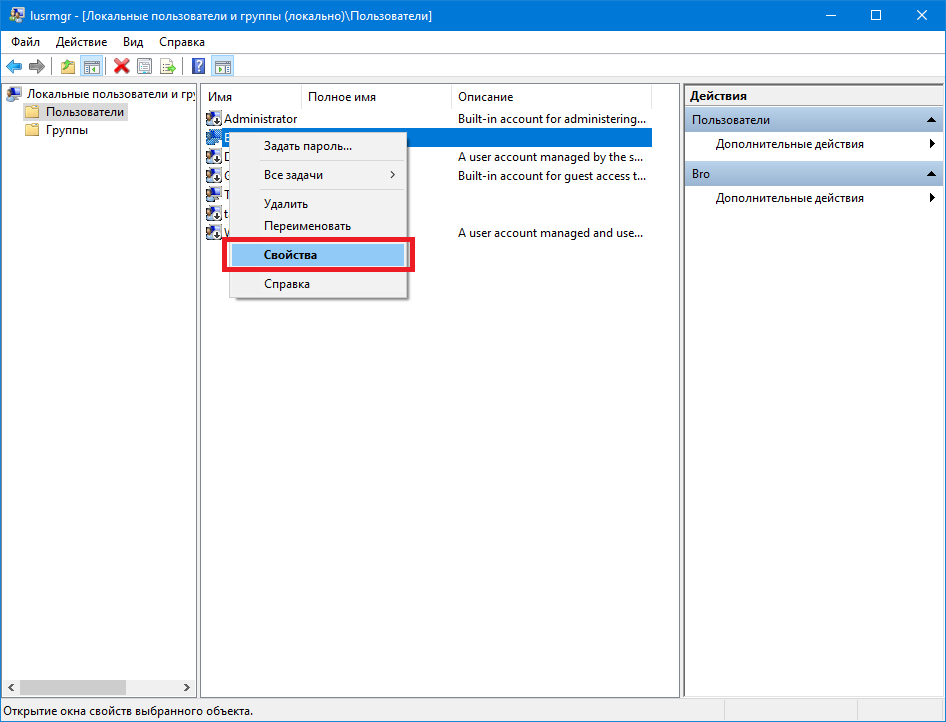The width and height of the screenshot is (946, 722).
Task: Open Help with blue question mark icon
Action: coord(198,66)
